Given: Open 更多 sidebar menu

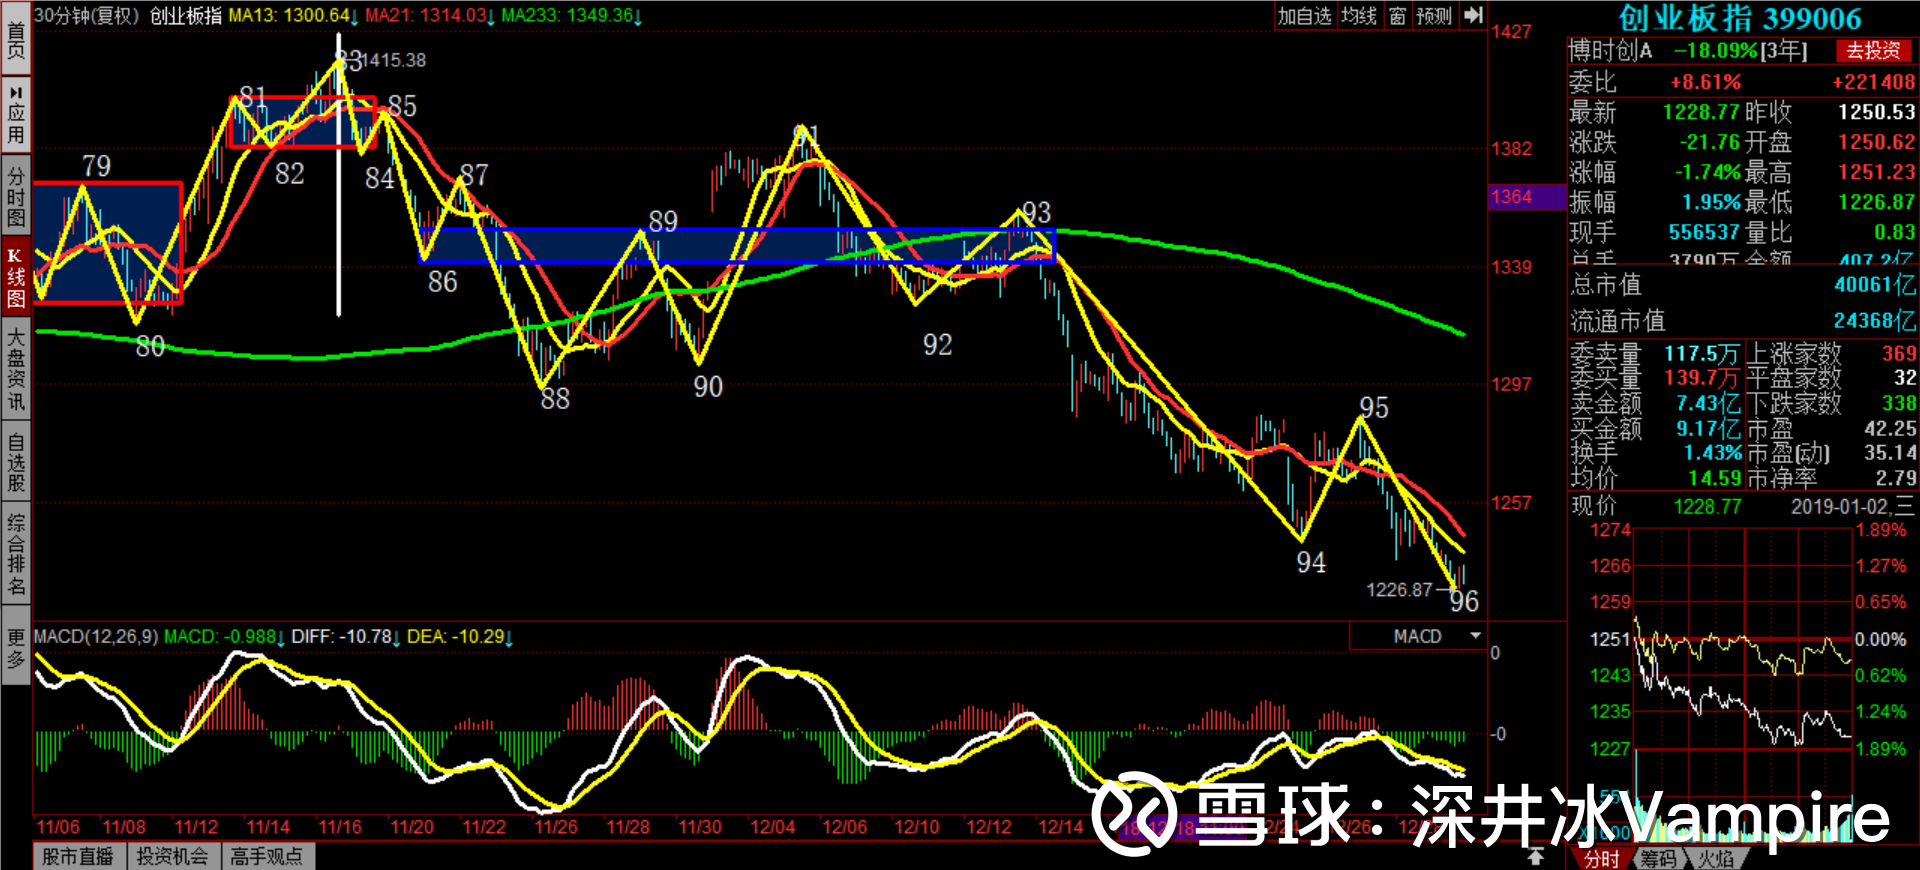Looking at the screenshot, I should click(16, 646).
